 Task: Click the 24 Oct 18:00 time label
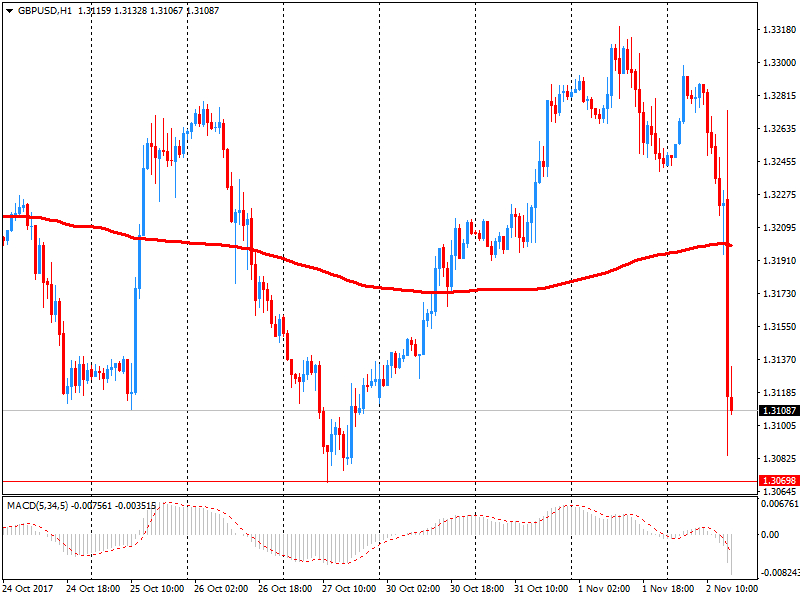tap(93, 589)
